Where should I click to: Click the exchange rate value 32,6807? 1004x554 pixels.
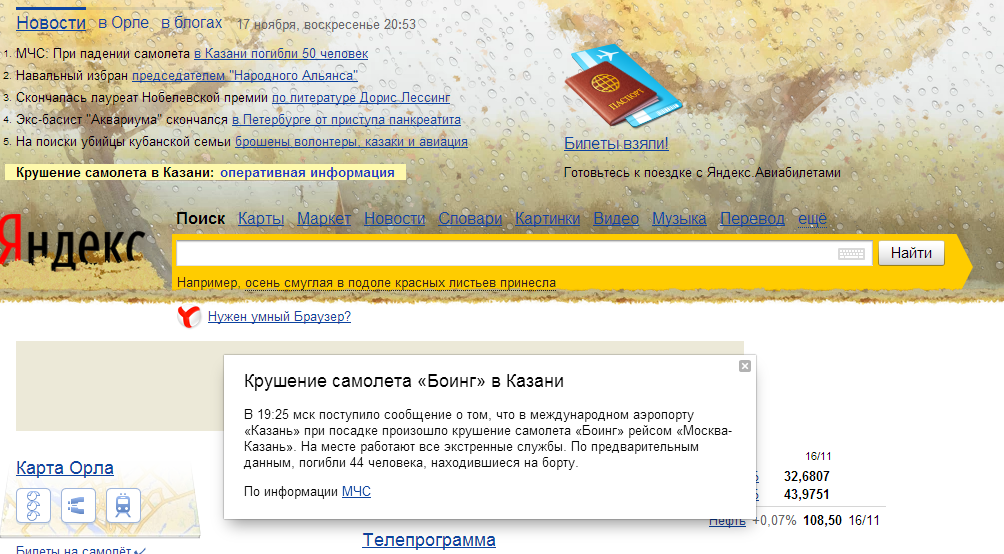pos(807,477)
